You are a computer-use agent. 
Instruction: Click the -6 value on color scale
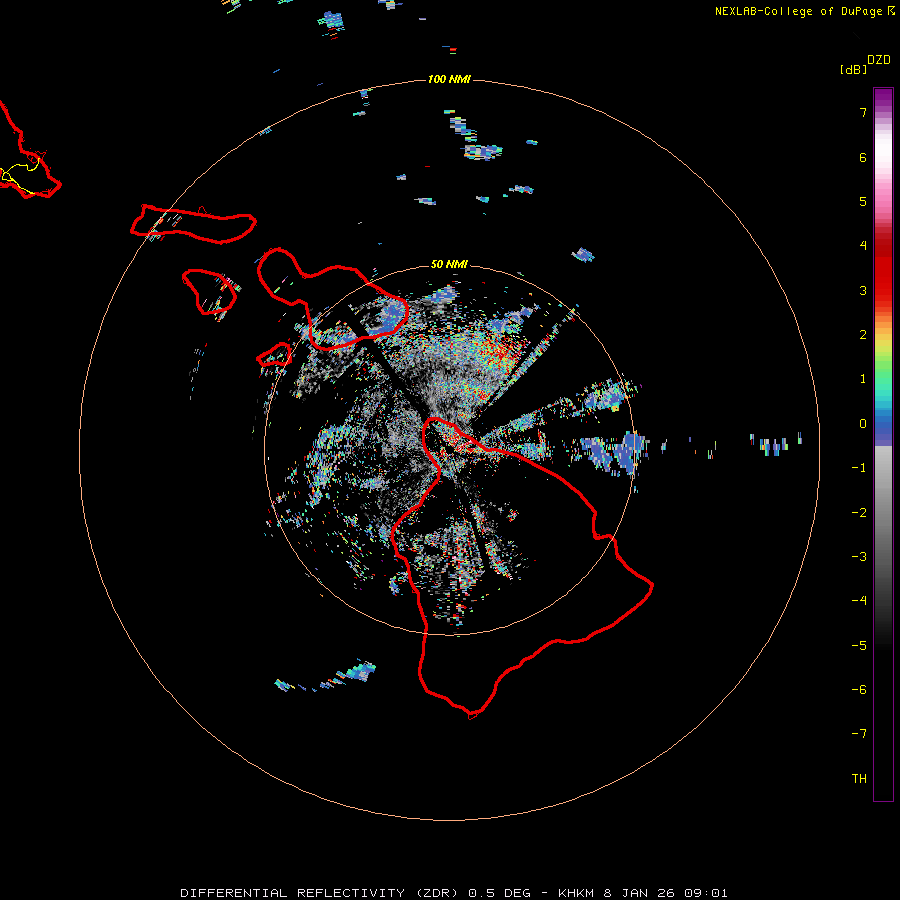pos(859,690)
